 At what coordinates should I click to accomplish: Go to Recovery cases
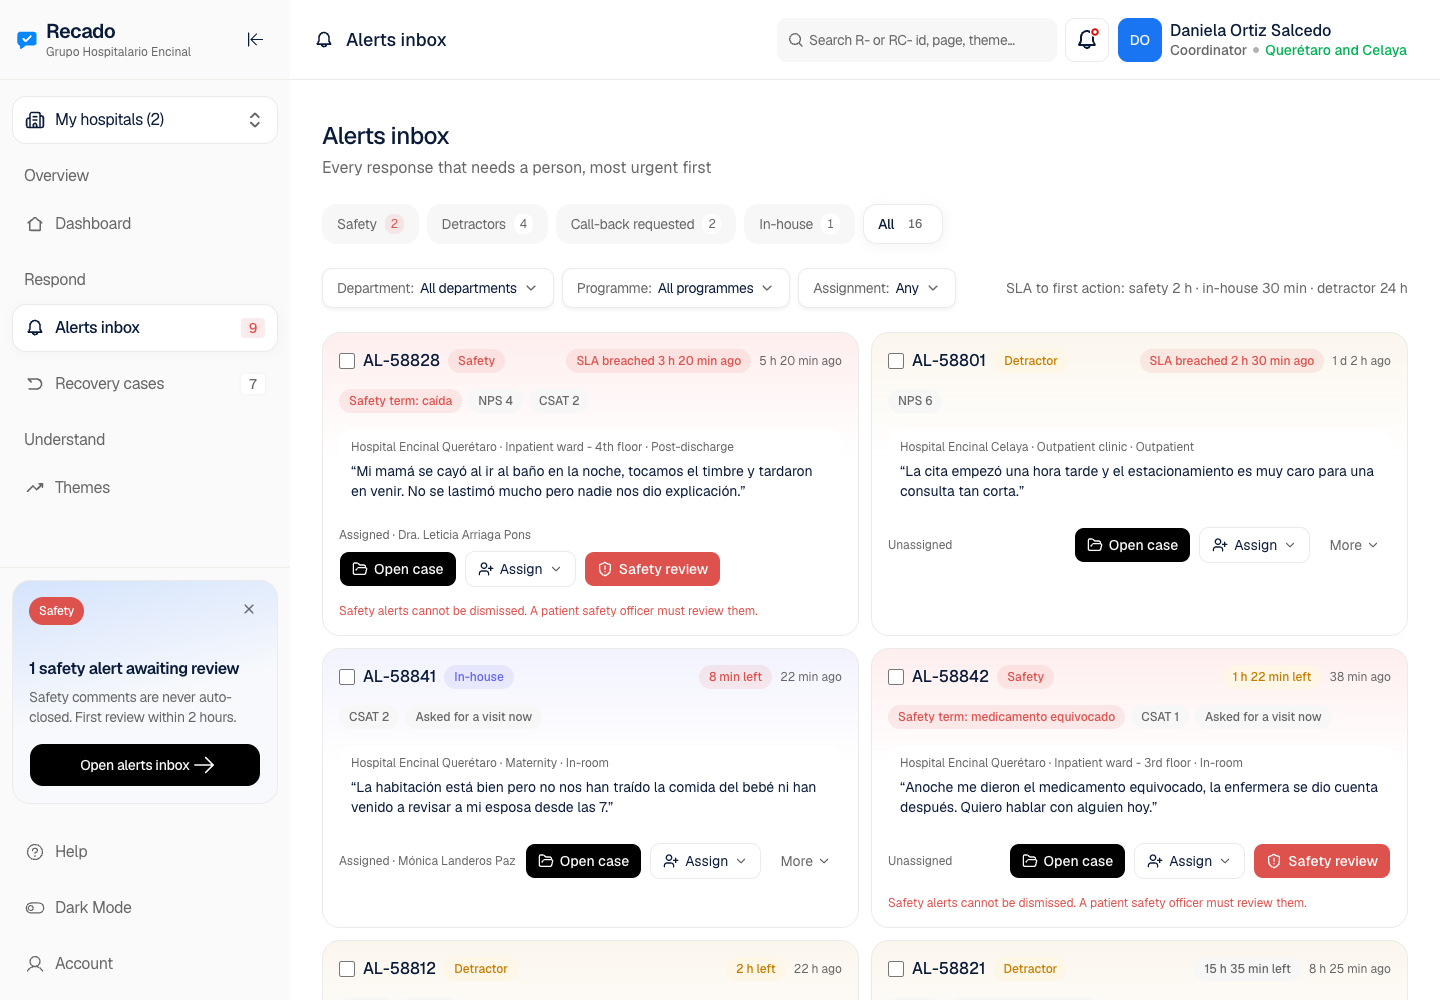tap(145, 384)
